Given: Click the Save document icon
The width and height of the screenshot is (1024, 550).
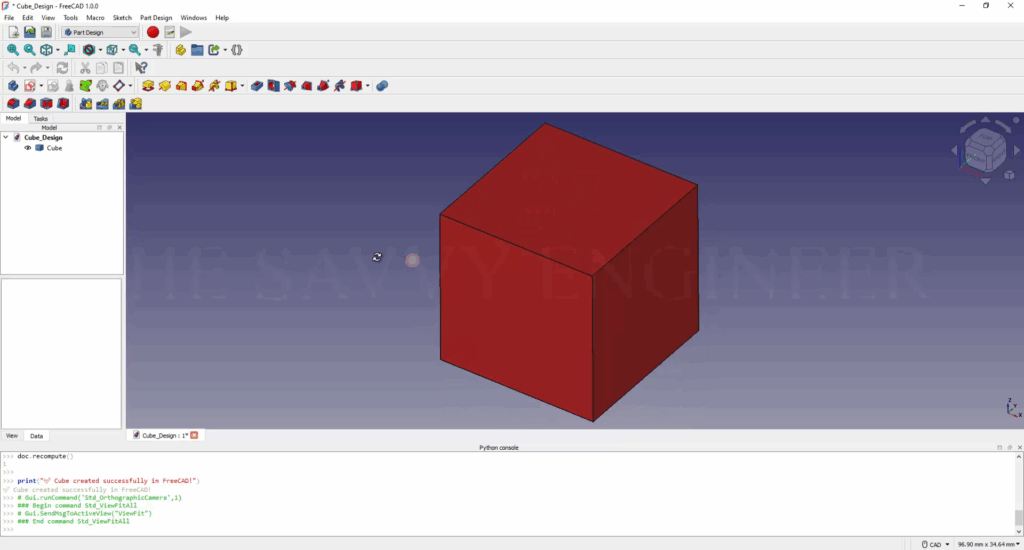Looking at the screenshot, I should coord(46,32).
